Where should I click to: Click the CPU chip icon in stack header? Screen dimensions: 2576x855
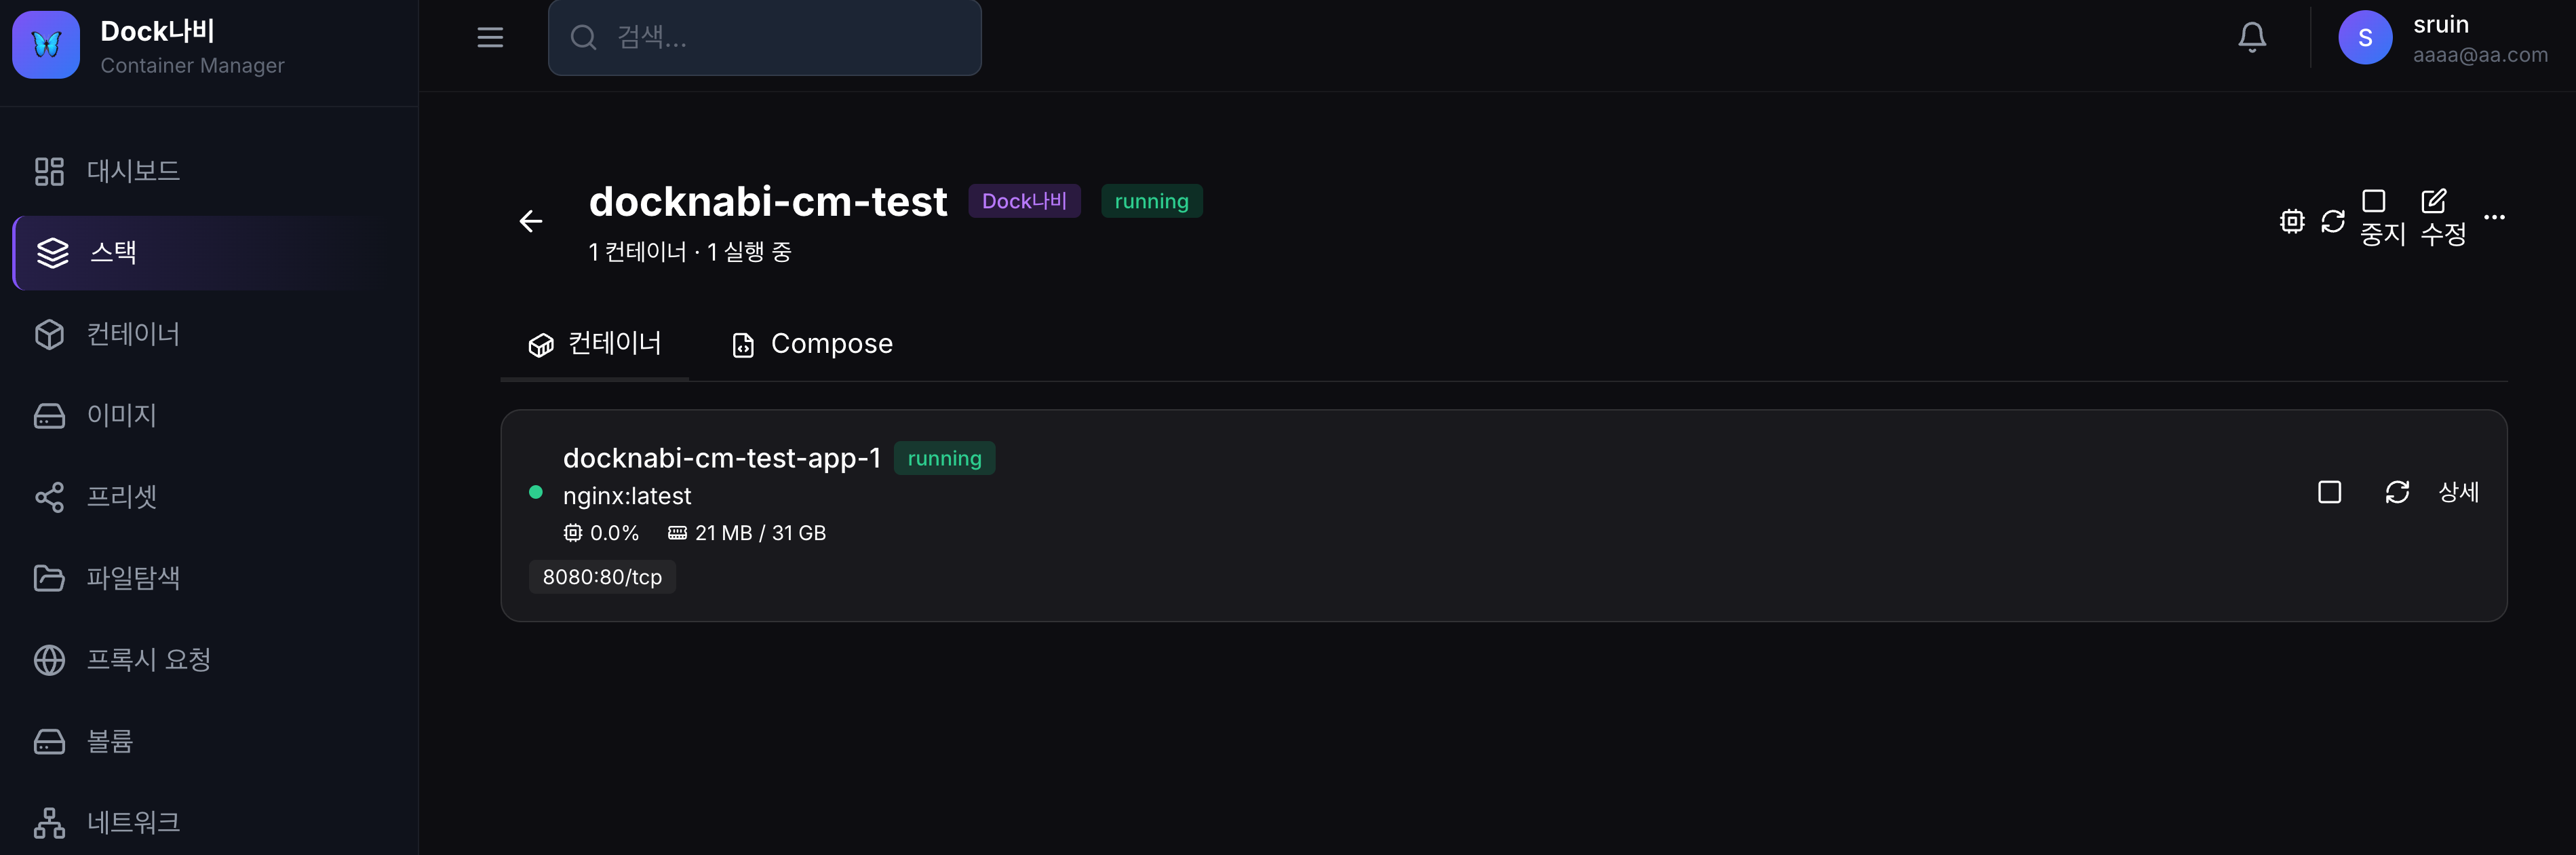click(x=2291, y=221)
